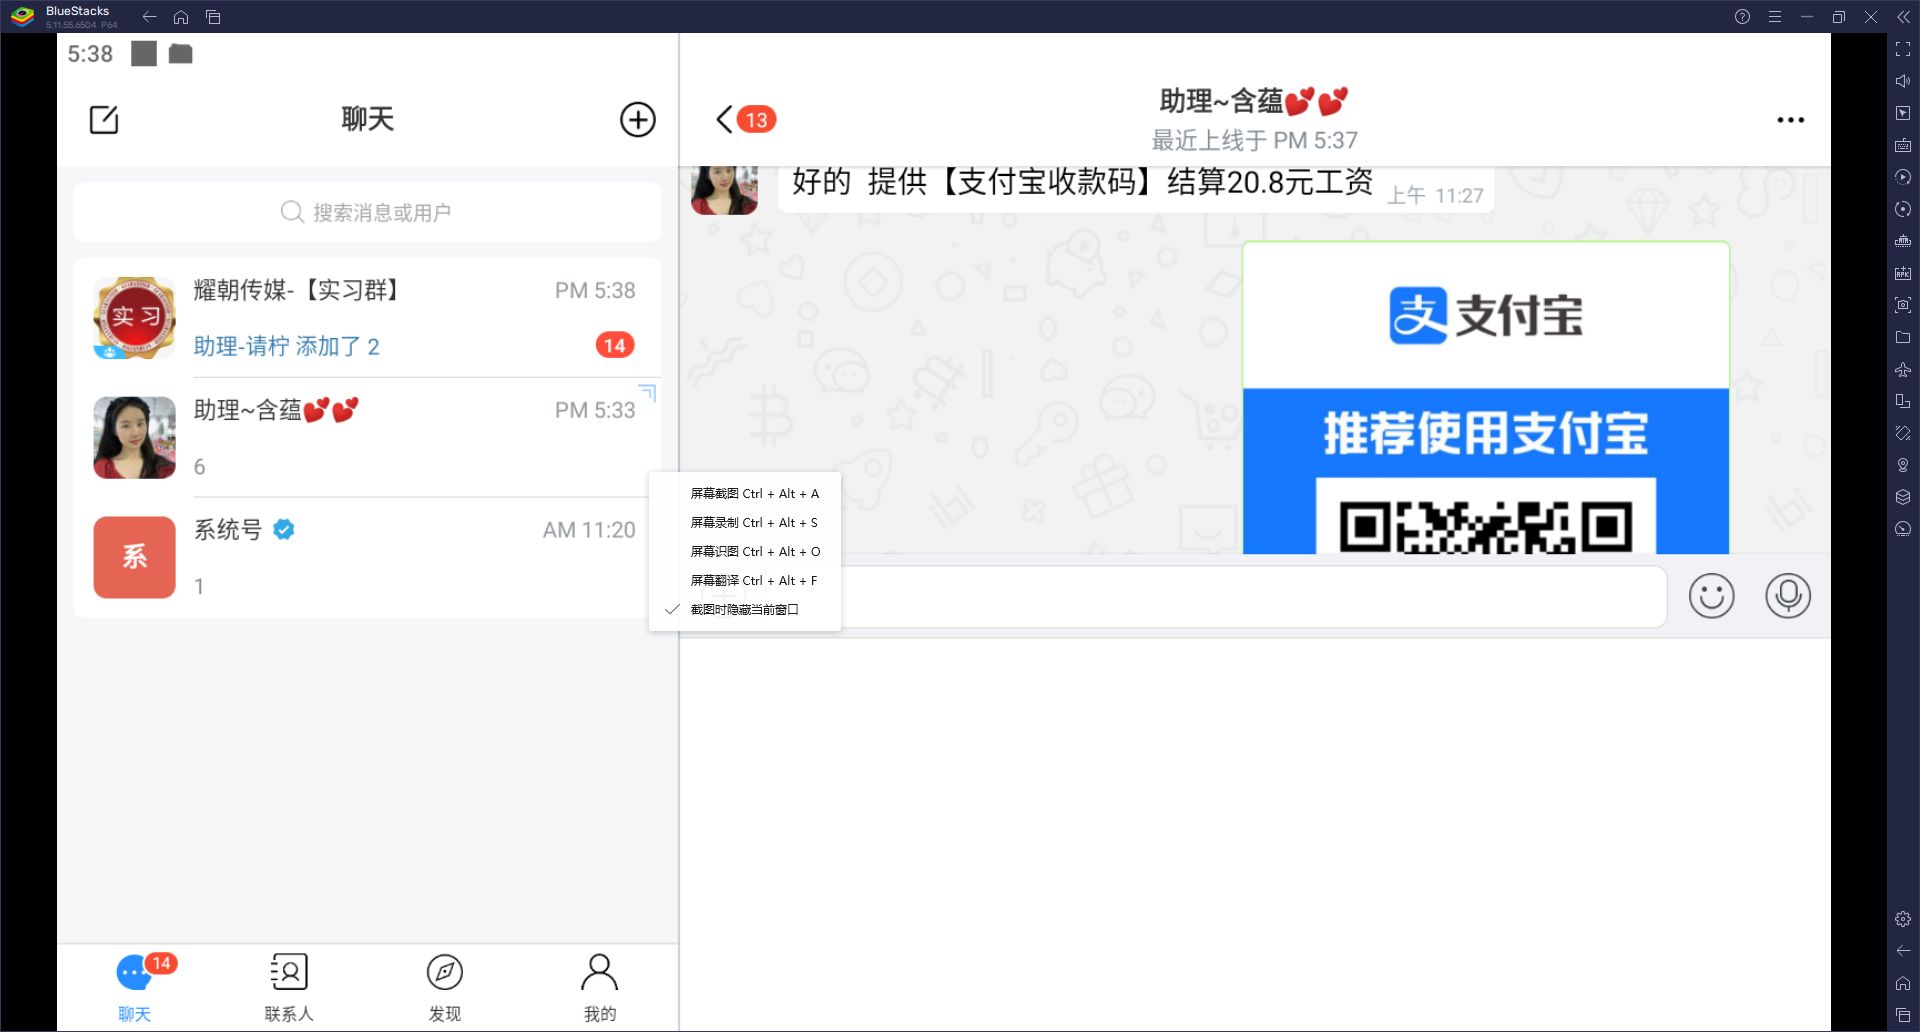1920x1032 pixels.
Task: Open 耀朝传媒-【实习群】 group chat
Action: click(x=367, y=318)
